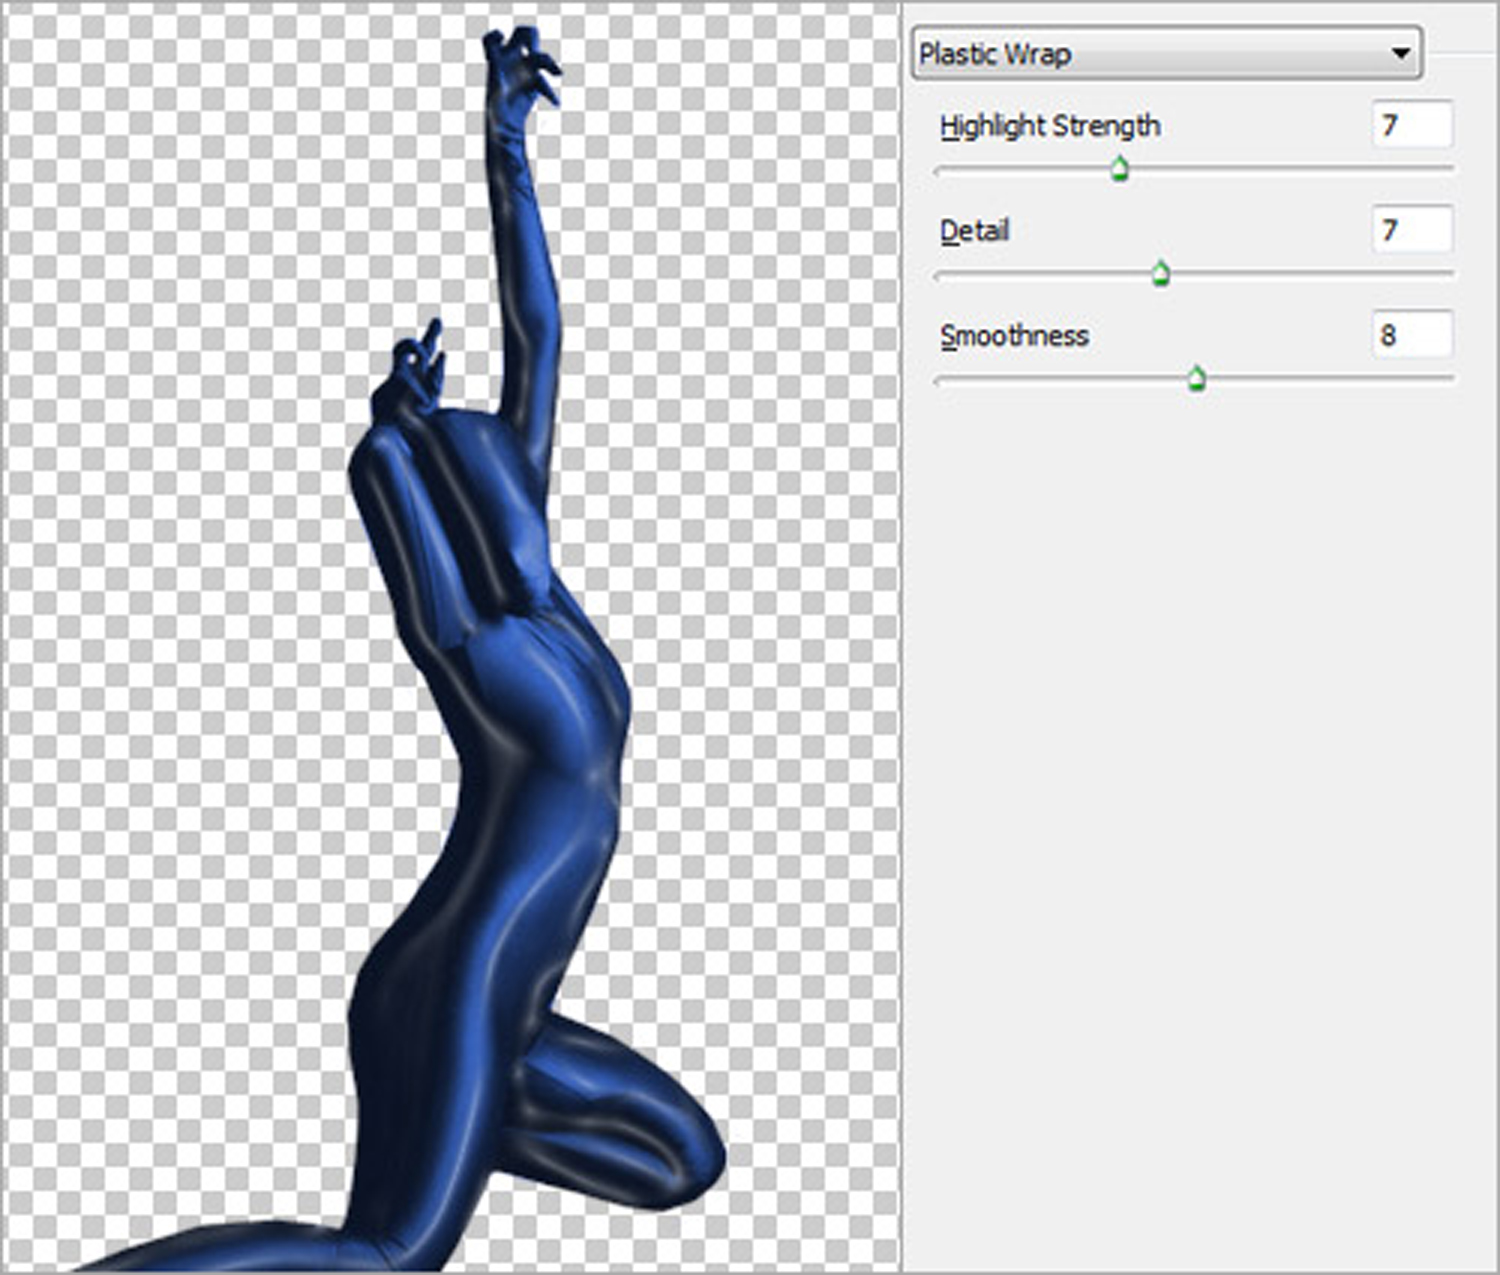1500x1275 pixels.
Task: Click the Detail value field
Action: coord(1411,231)
